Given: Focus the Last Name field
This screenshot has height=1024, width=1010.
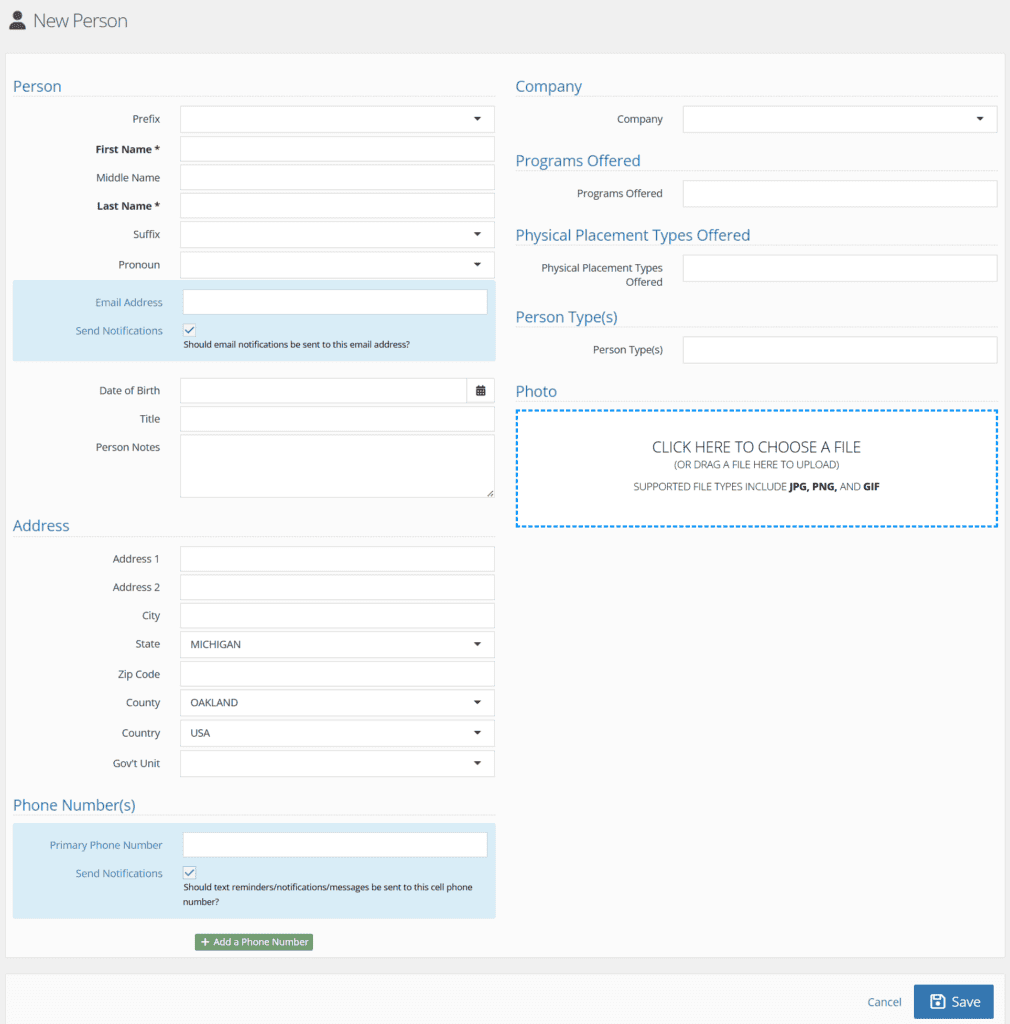Looking at the screenshot, I should tap(337, 206).
